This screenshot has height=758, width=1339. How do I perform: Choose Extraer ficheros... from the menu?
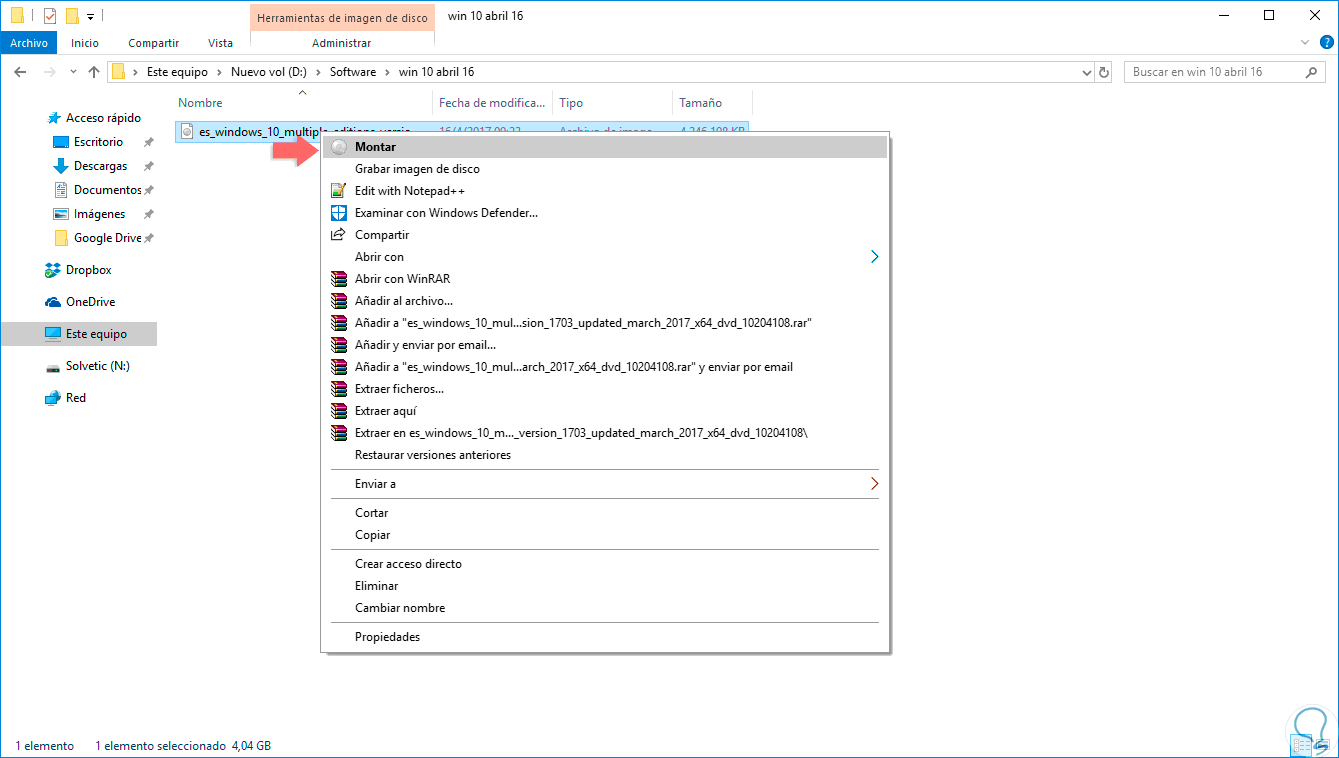[x=605, y=389]
